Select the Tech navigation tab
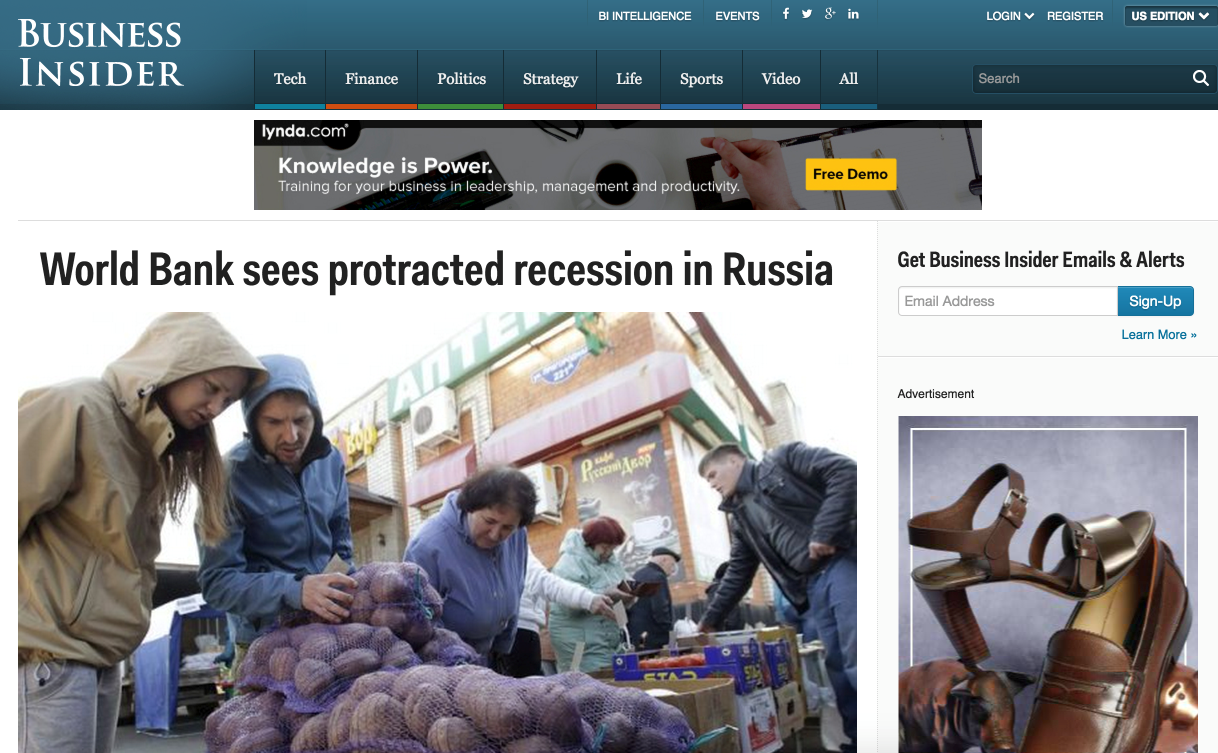1218x753 pixels. pyautogui.click(x=290, y=79)
